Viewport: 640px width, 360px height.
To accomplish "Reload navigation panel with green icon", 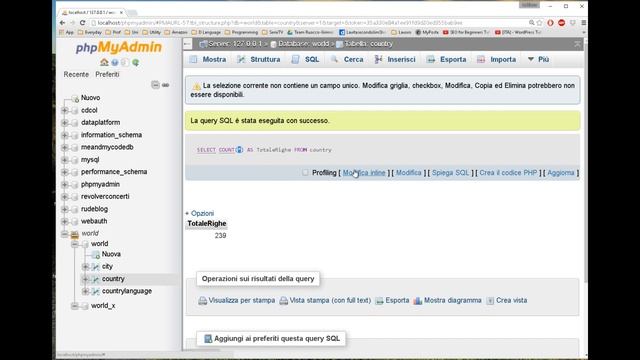I will pos(136,62).
